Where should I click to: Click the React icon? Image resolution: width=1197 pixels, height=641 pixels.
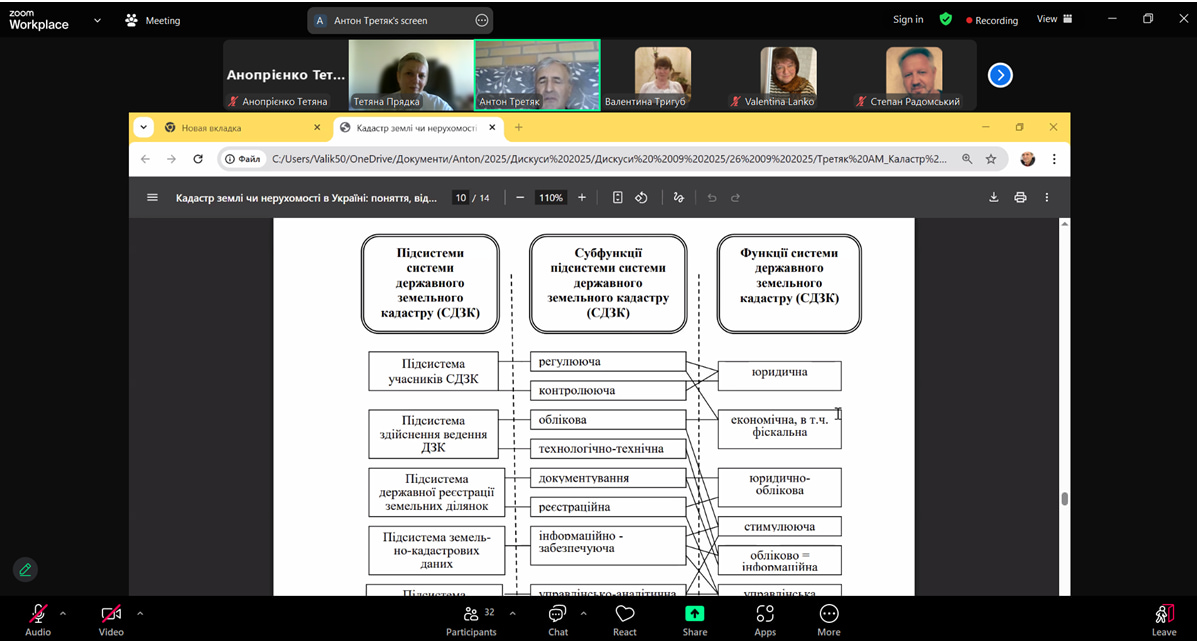pos(625,619)
